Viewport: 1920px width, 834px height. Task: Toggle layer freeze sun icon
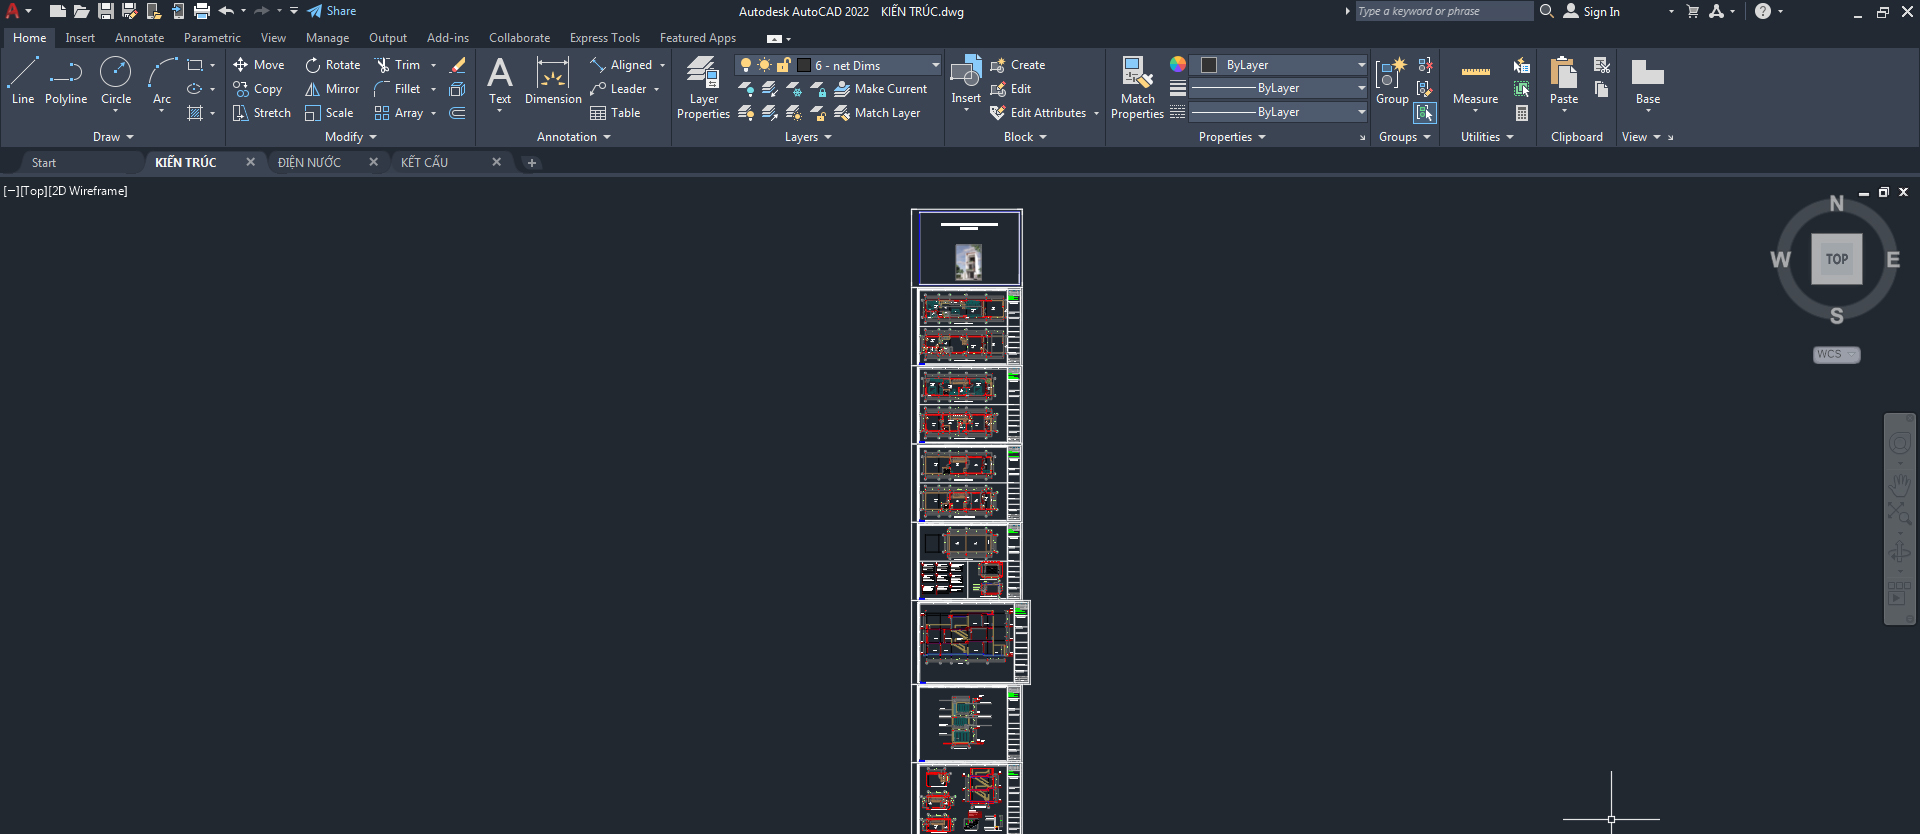pos(764,65)
